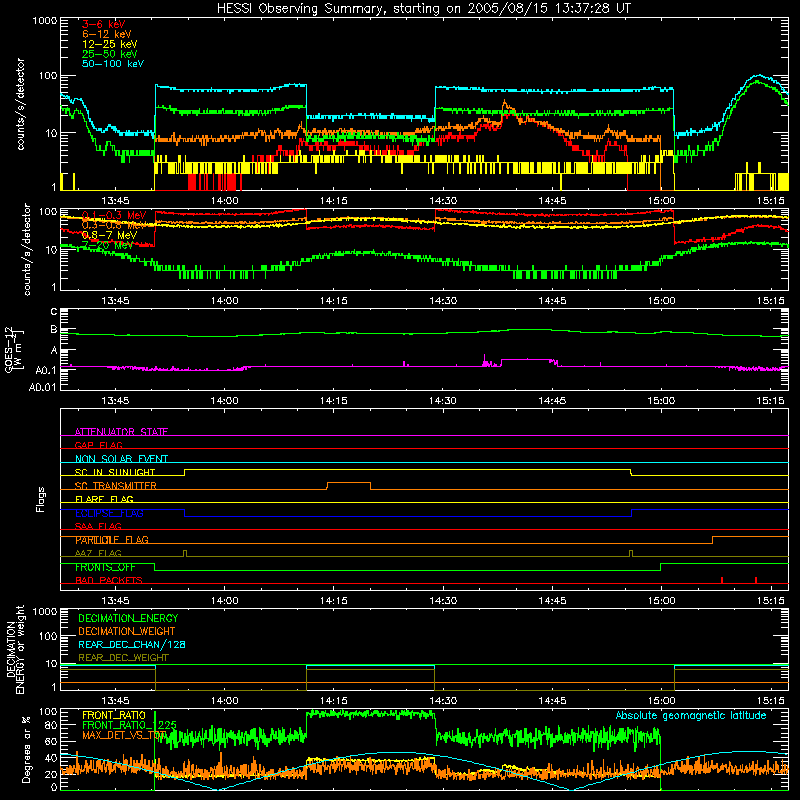Select the SC_TRANSMITTER flag label
This screenshot has width=800, height=800.
[x=116, y=486]
